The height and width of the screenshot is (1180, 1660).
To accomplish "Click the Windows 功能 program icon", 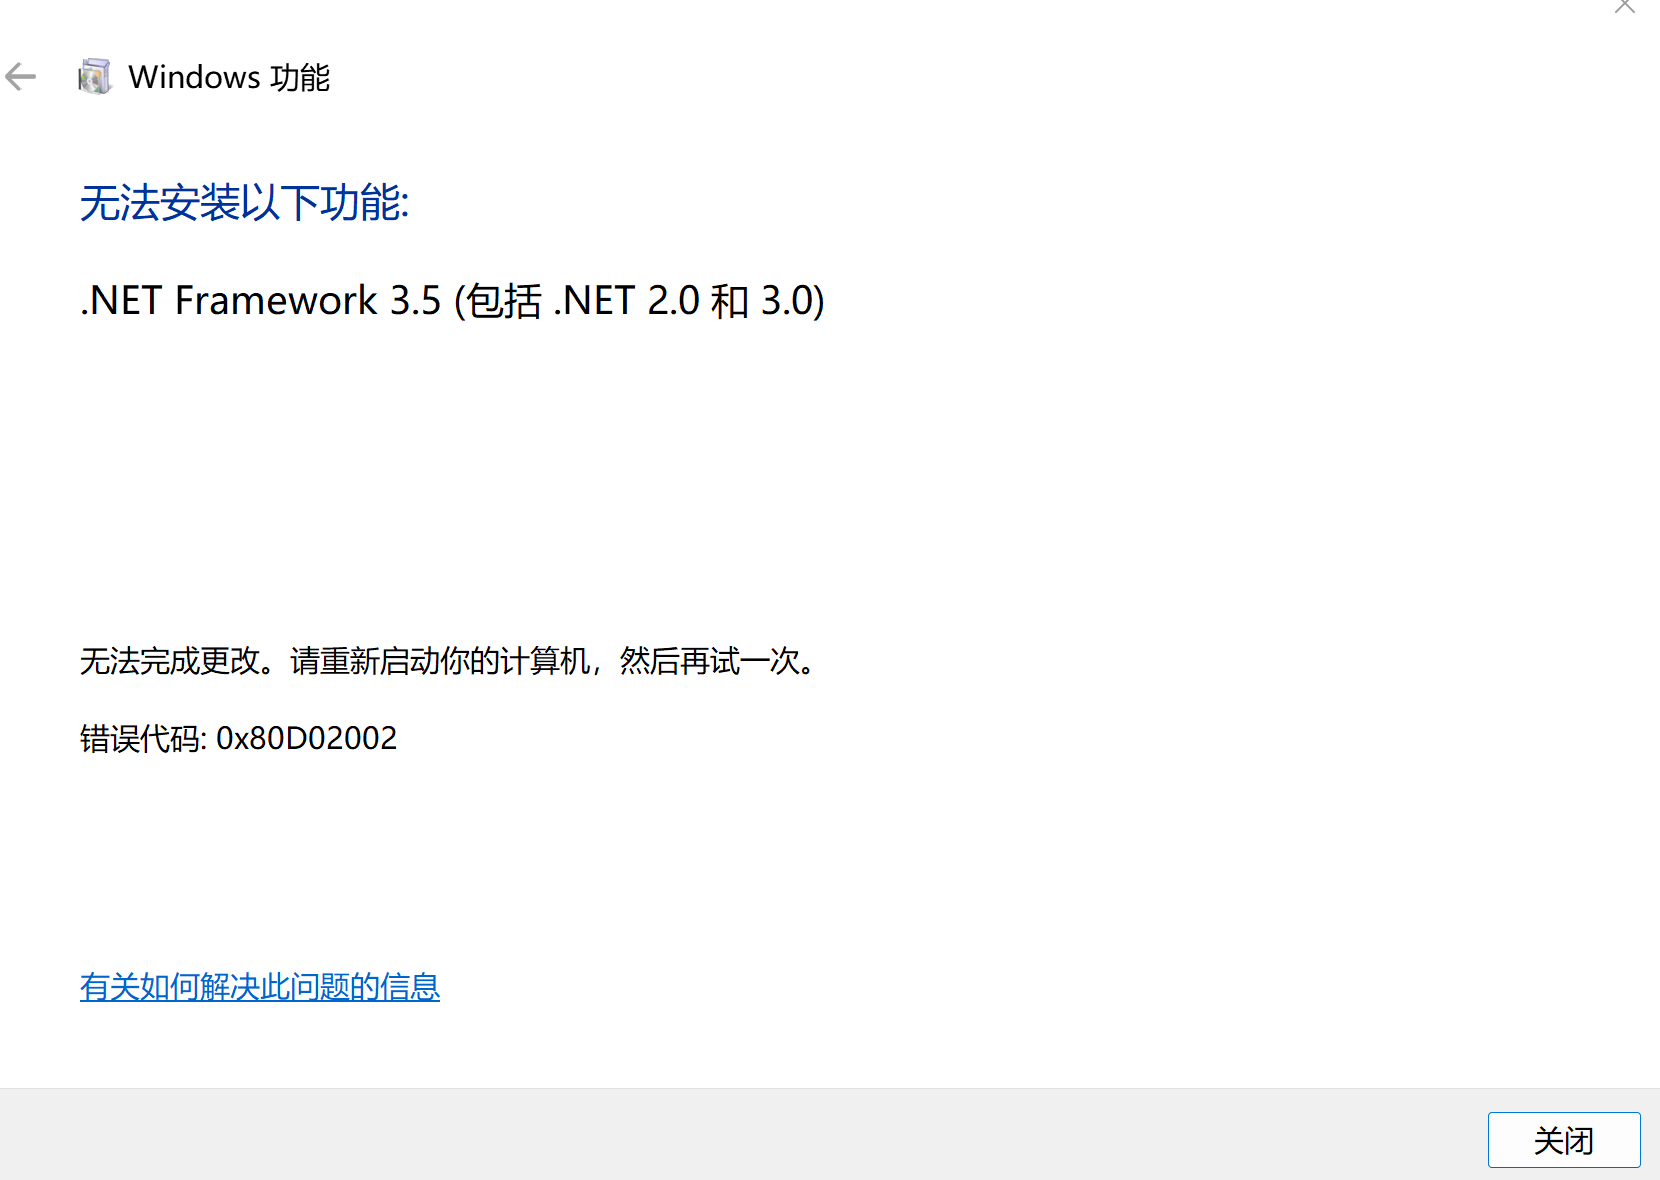I will point(95,77).
